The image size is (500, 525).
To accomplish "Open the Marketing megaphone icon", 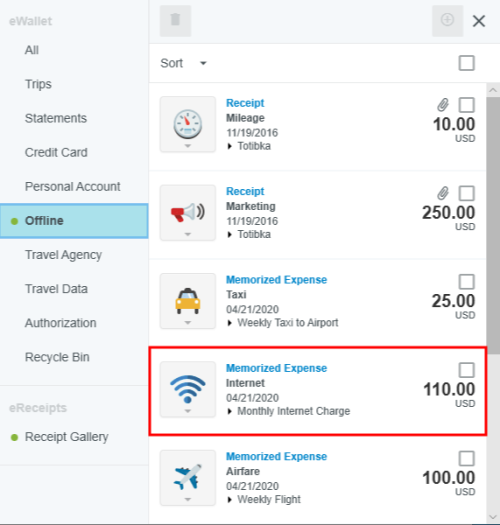I will [x=188, y=213].
